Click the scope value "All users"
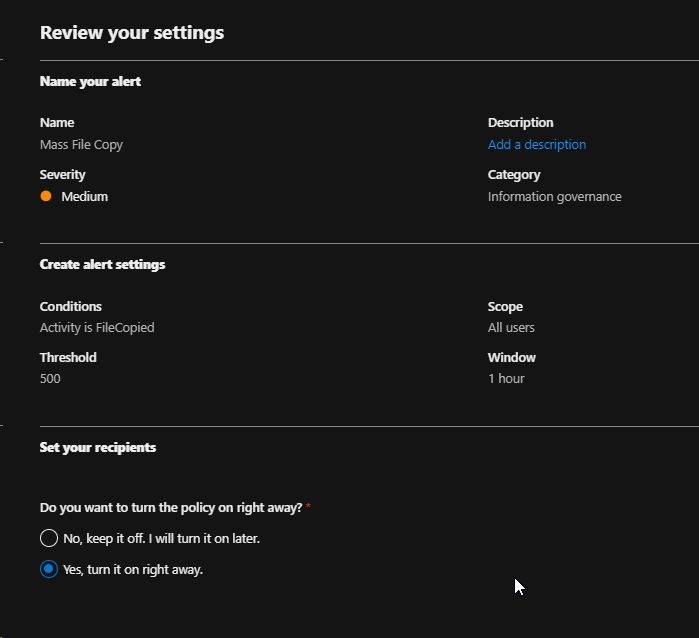Screen dimensions: 699x638 pos(511,328)
